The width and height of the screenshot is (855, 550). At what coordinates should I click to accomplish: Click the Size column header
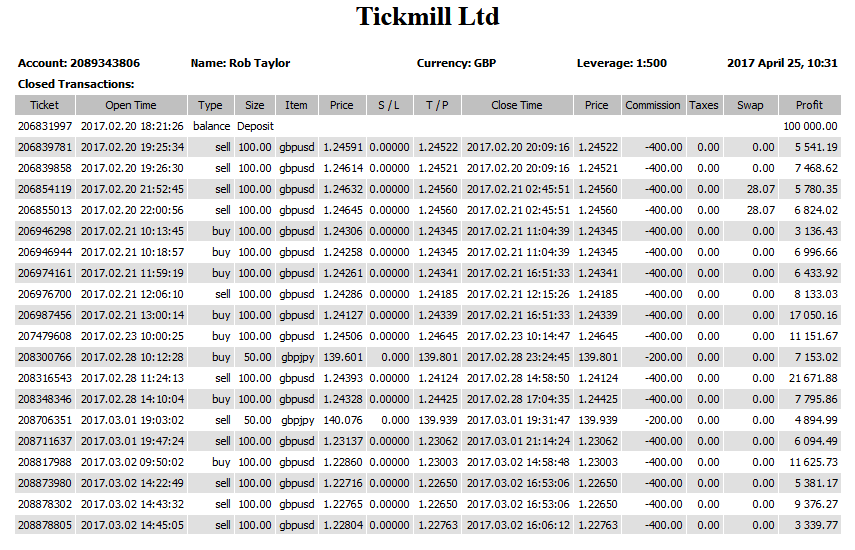(x=255, y=105)
